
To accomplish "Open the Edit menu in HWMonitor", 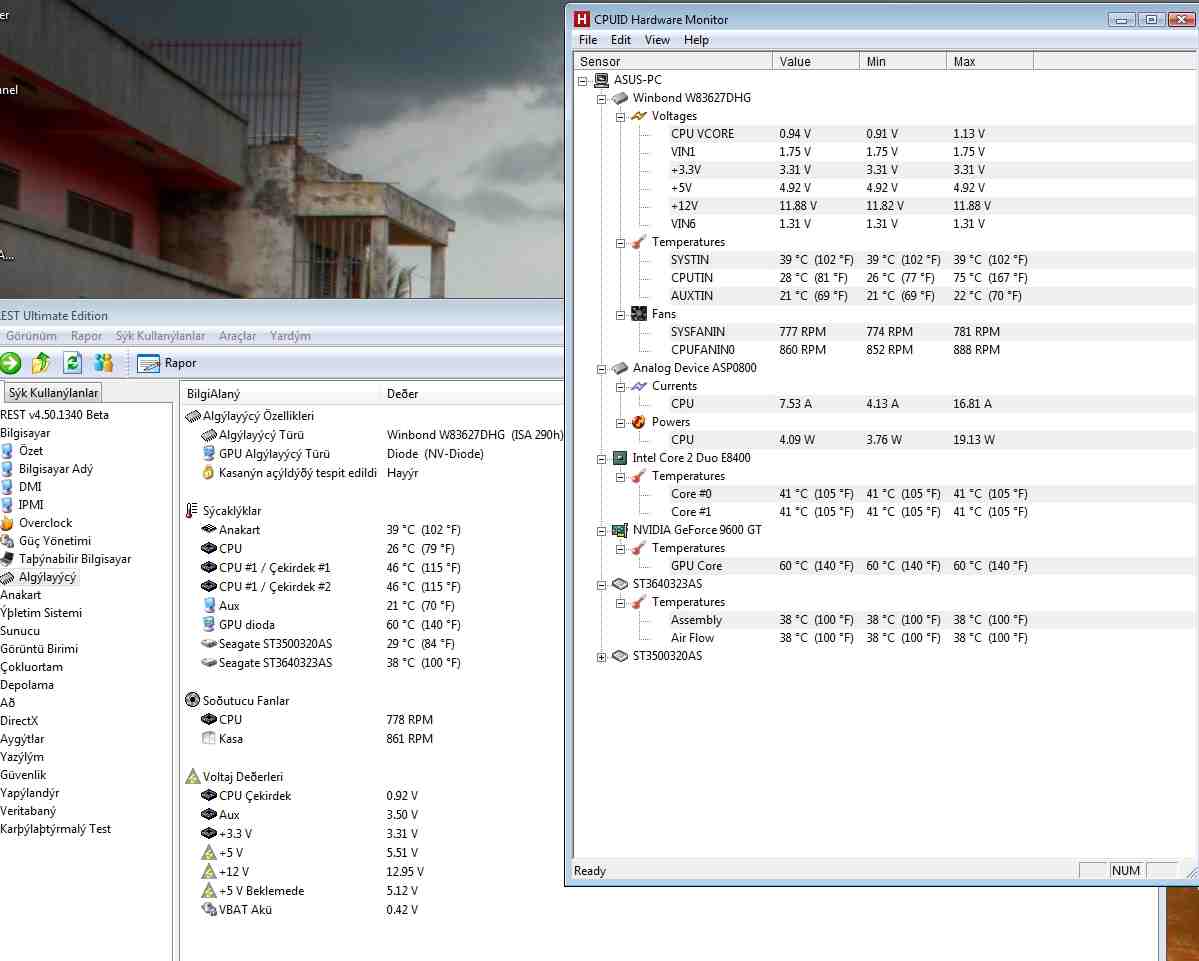I will point(620,40).
